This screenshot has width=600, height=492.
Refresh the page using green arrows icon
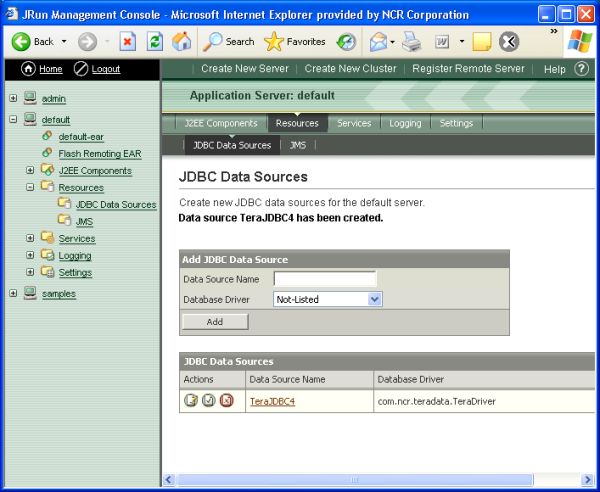(x=155, y=41)
